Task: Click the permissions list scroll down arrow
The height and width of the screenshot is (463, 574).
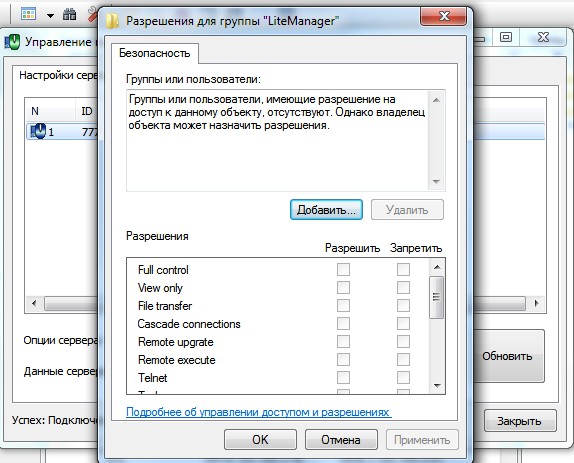Action: (x=437, y=385)
